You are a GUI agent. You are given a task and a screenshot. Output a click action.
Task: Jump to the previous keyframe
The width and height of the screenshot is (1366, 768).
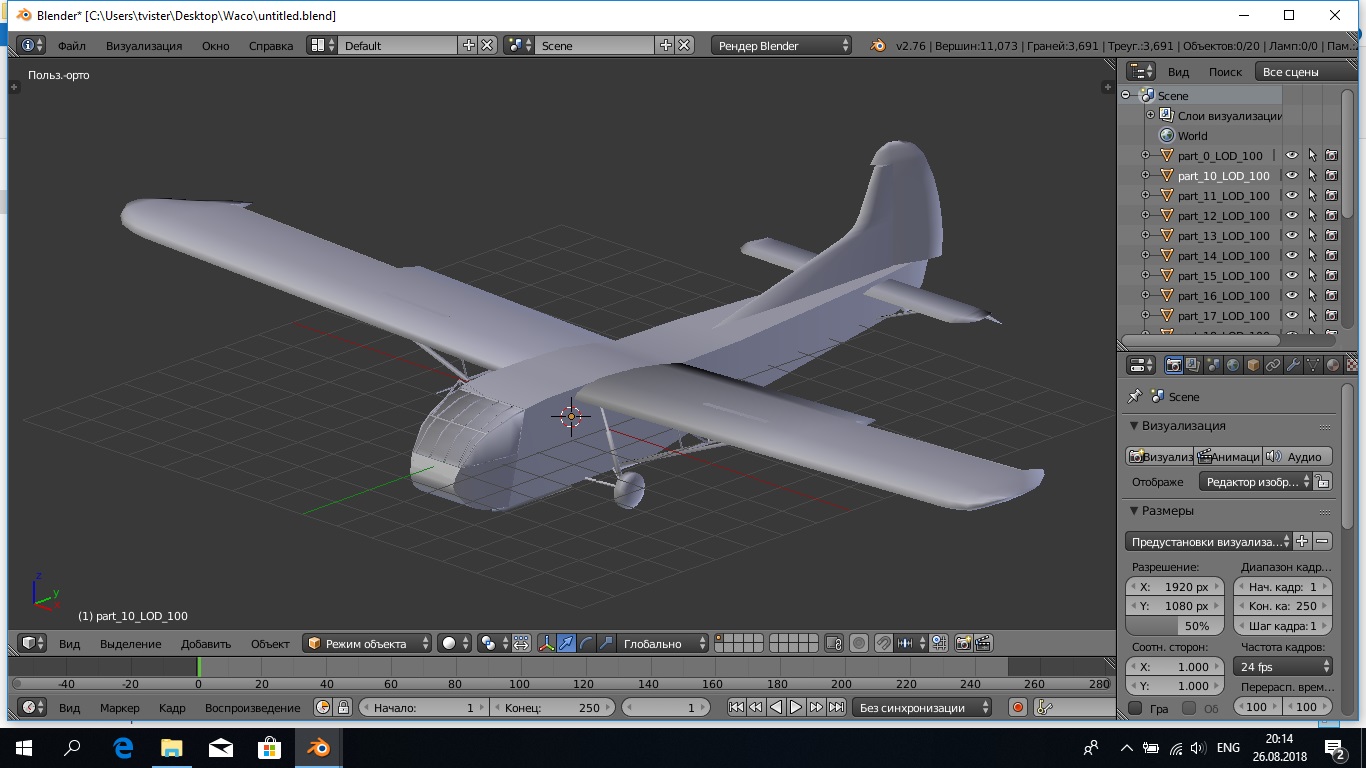click(x=756, y=707)
